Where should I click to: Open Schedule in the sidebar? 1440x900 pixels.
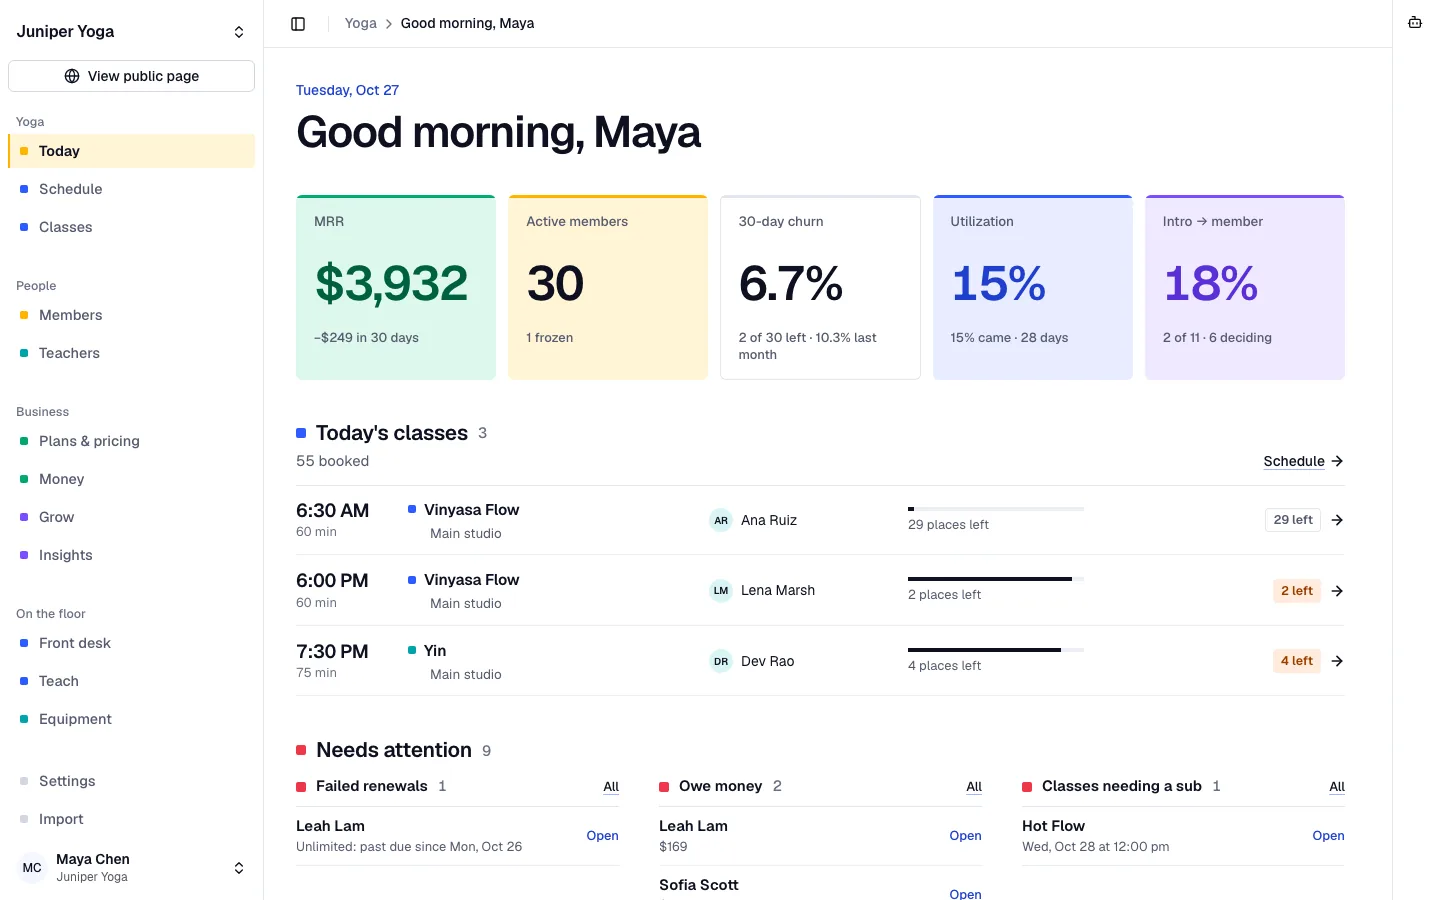pyautogui.click(x=131, y=189)
